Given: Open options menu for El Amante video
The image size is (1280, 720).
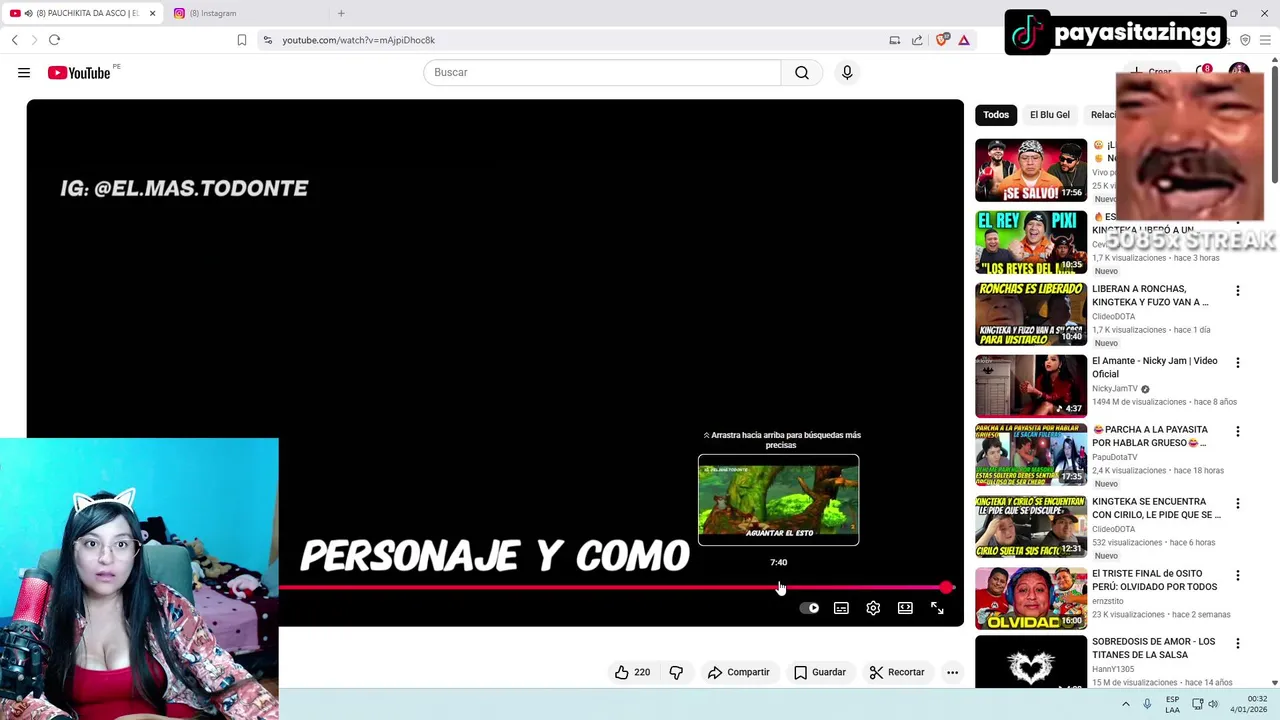Looking at the screenshot, I should [1237, 363].
